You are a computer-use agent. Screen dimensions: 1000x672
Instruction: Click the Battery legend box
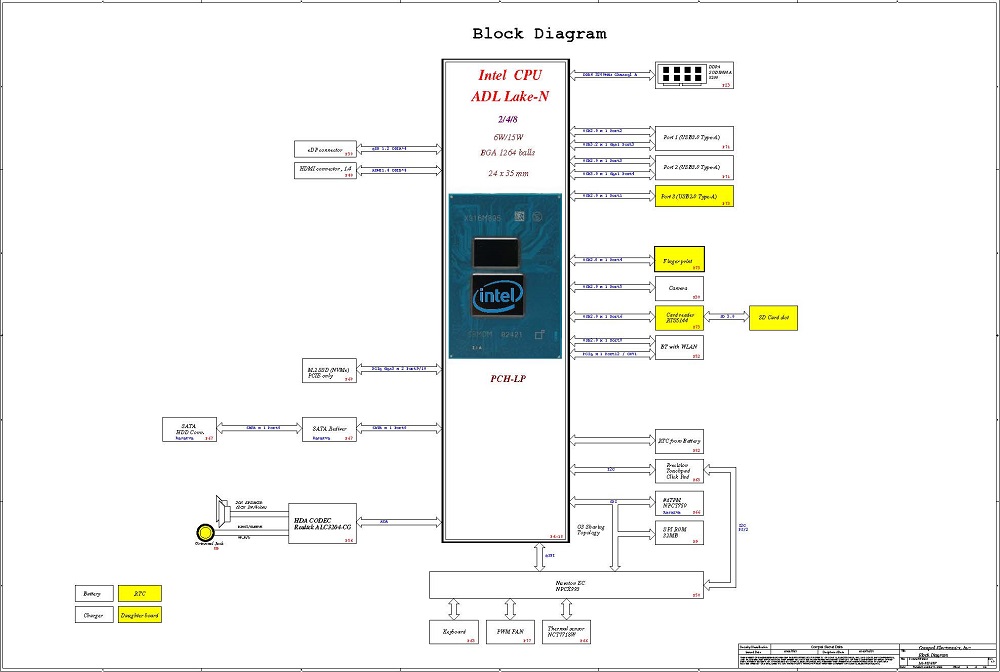point(94,594)
